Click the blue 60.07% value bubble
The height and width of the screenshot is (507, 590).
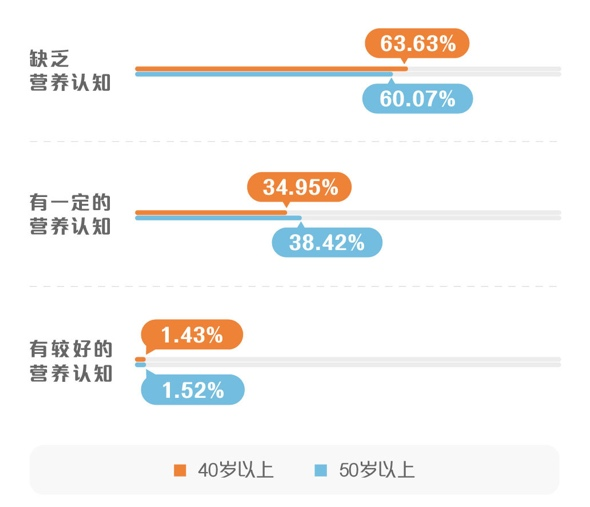click(417, 99)
